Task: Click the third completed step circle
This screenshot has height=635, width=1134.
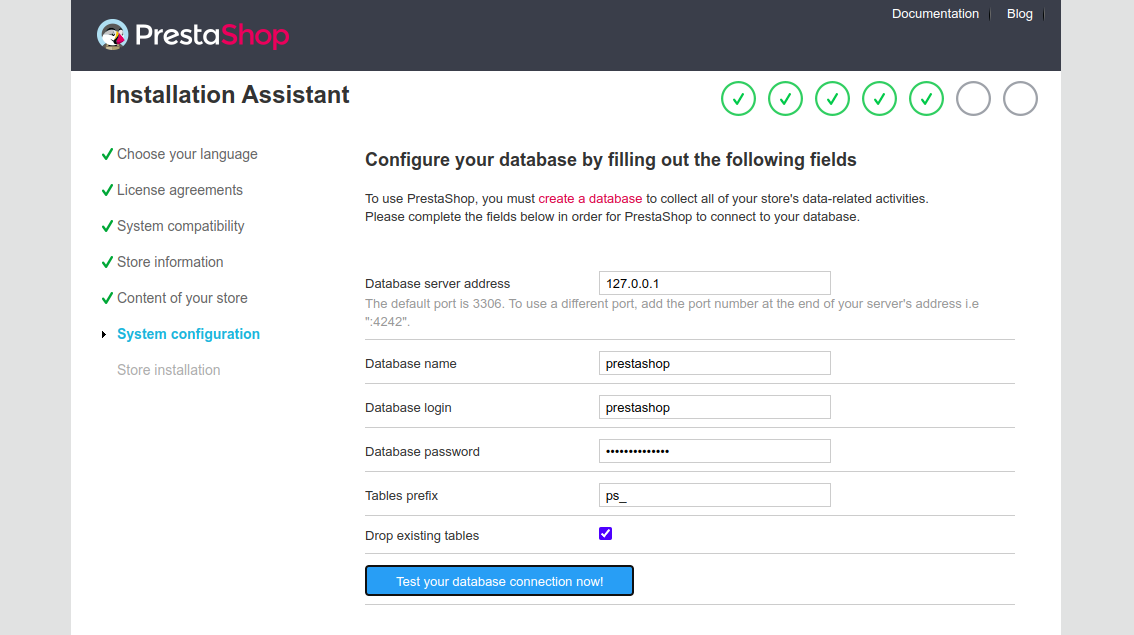Action: click(x=832, y=99)
